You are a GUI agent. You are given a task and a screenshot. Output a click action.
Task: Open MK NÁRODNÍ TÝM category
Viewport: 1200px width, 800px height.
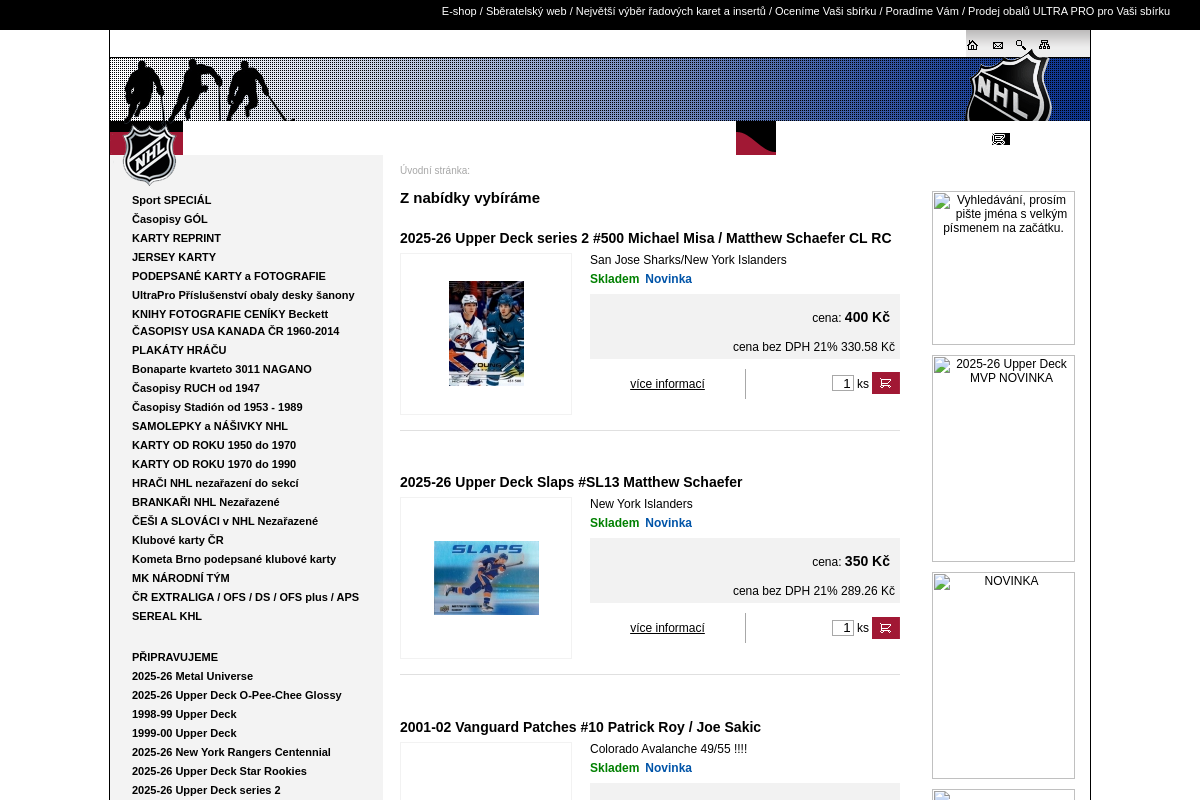[x=181, y=578]
